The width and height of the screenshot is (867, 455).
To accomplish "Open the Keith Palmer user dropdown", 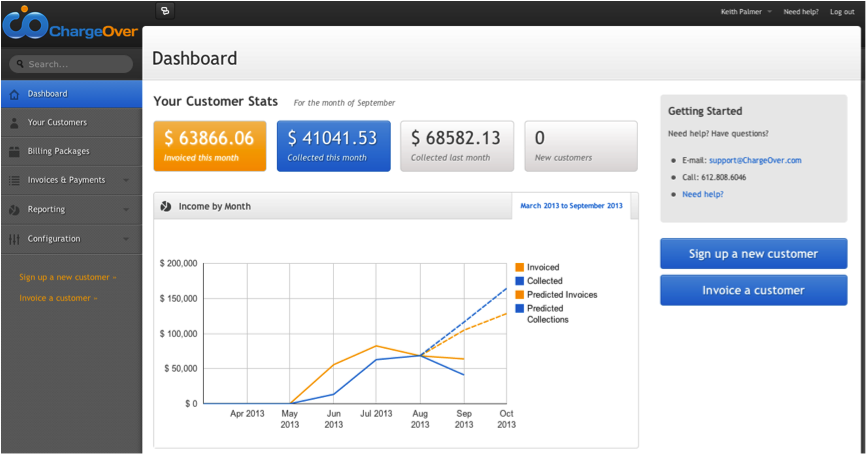I will pyautogui.click(x=745, y=12).
